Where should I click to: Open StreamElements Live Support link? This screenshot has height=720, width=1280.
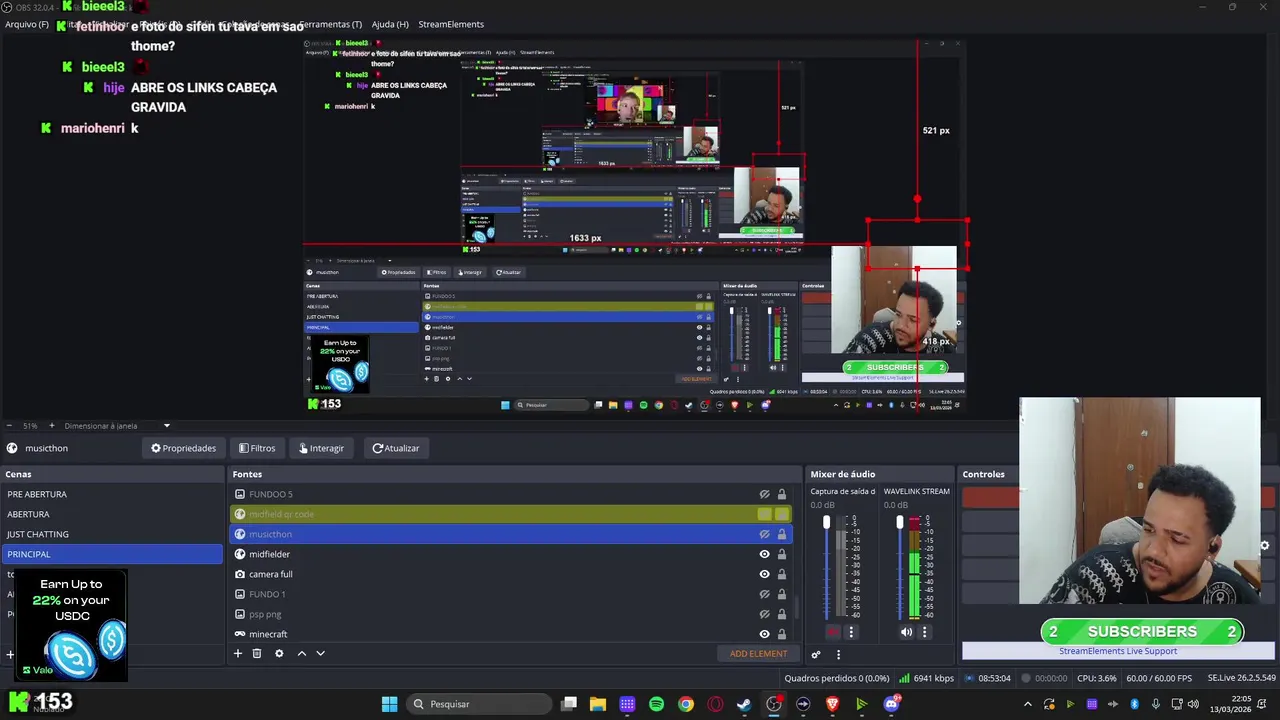click(1118, 651)
